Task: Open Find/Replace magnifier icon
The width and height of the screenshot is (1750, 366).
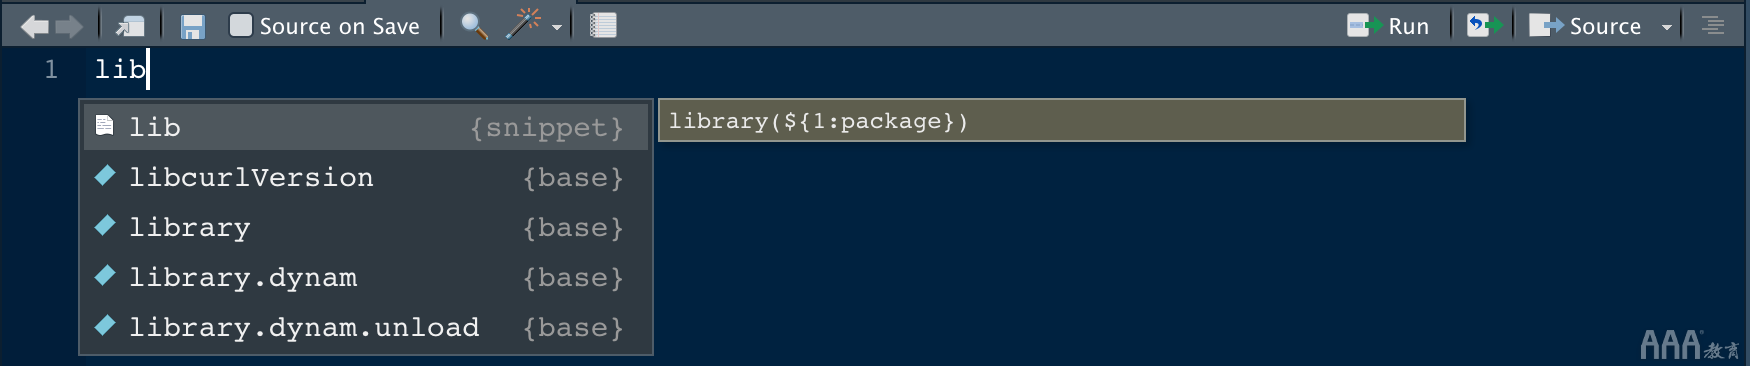Action: 474,26
